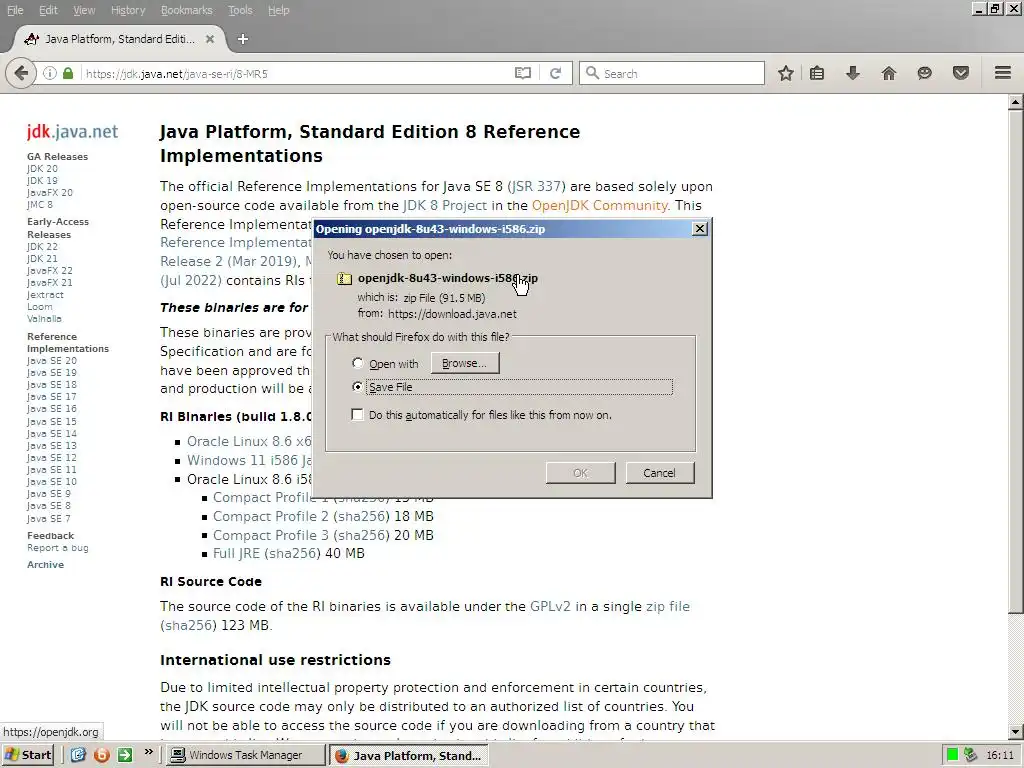Open the JDK 22 early-access link
Image resolution: width=1024 pixels, height=768 pixels.
point(42,247)
